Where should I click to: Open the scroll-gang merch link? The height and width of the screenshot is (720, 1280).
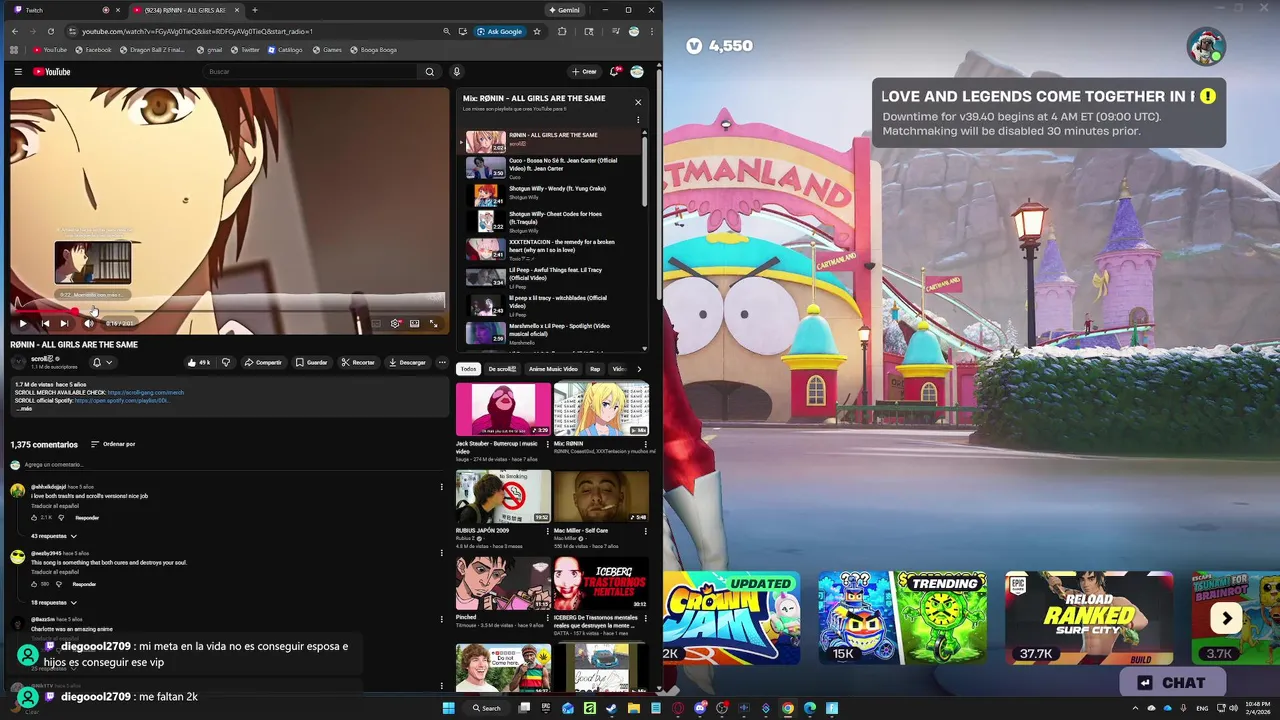146,392
